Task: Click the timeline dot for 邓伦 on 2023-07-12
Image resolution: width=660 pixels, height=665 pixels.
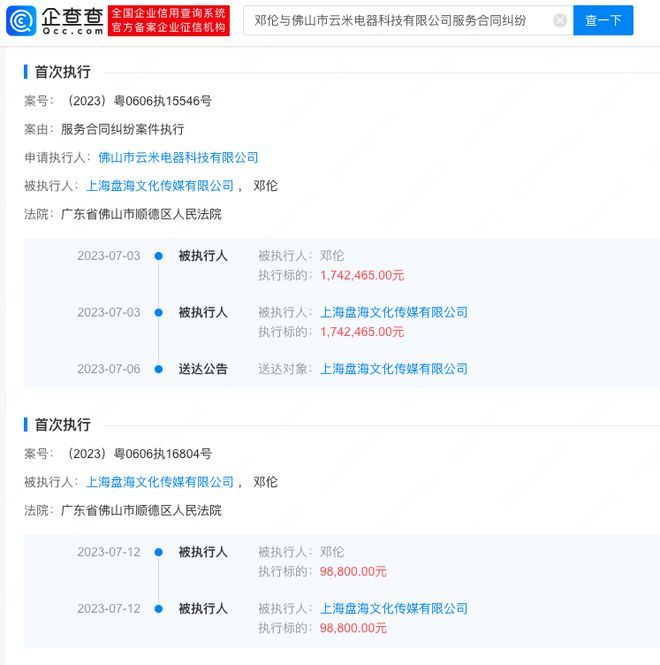Action: pyautogui.click(x=159, y=552)
